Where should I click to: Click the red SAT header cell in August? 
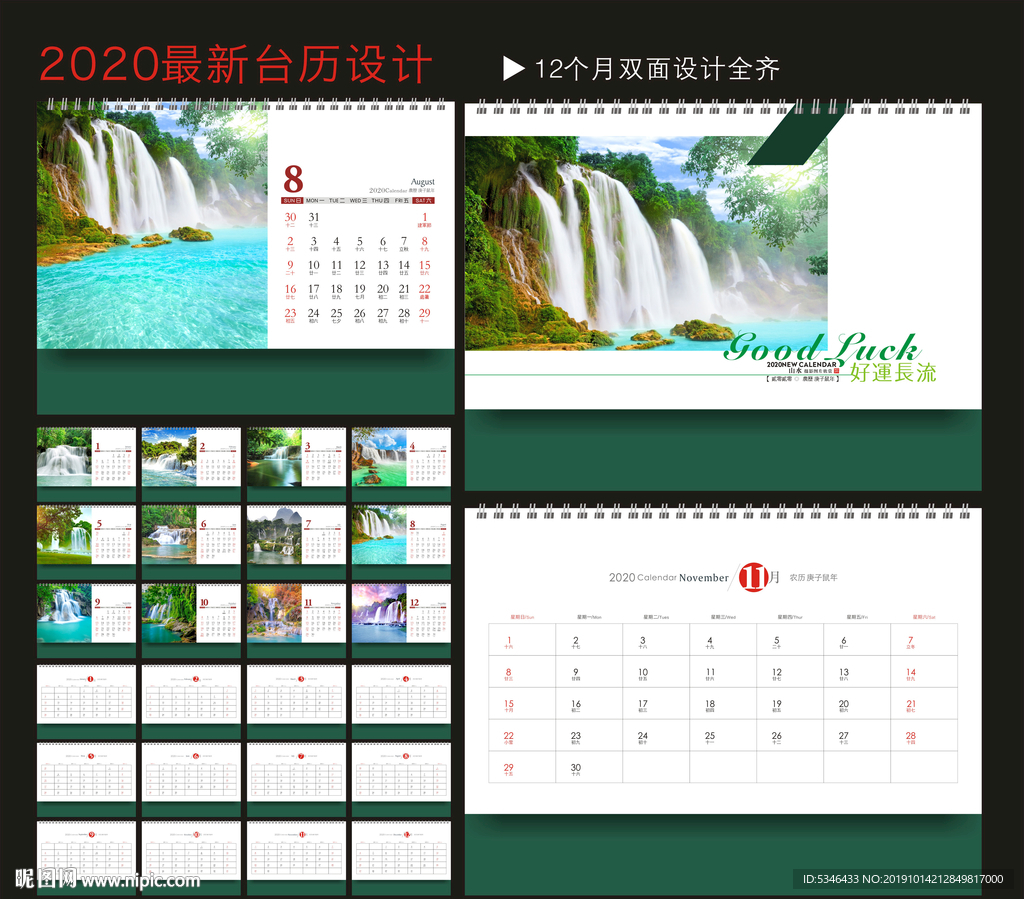point(423,201)
